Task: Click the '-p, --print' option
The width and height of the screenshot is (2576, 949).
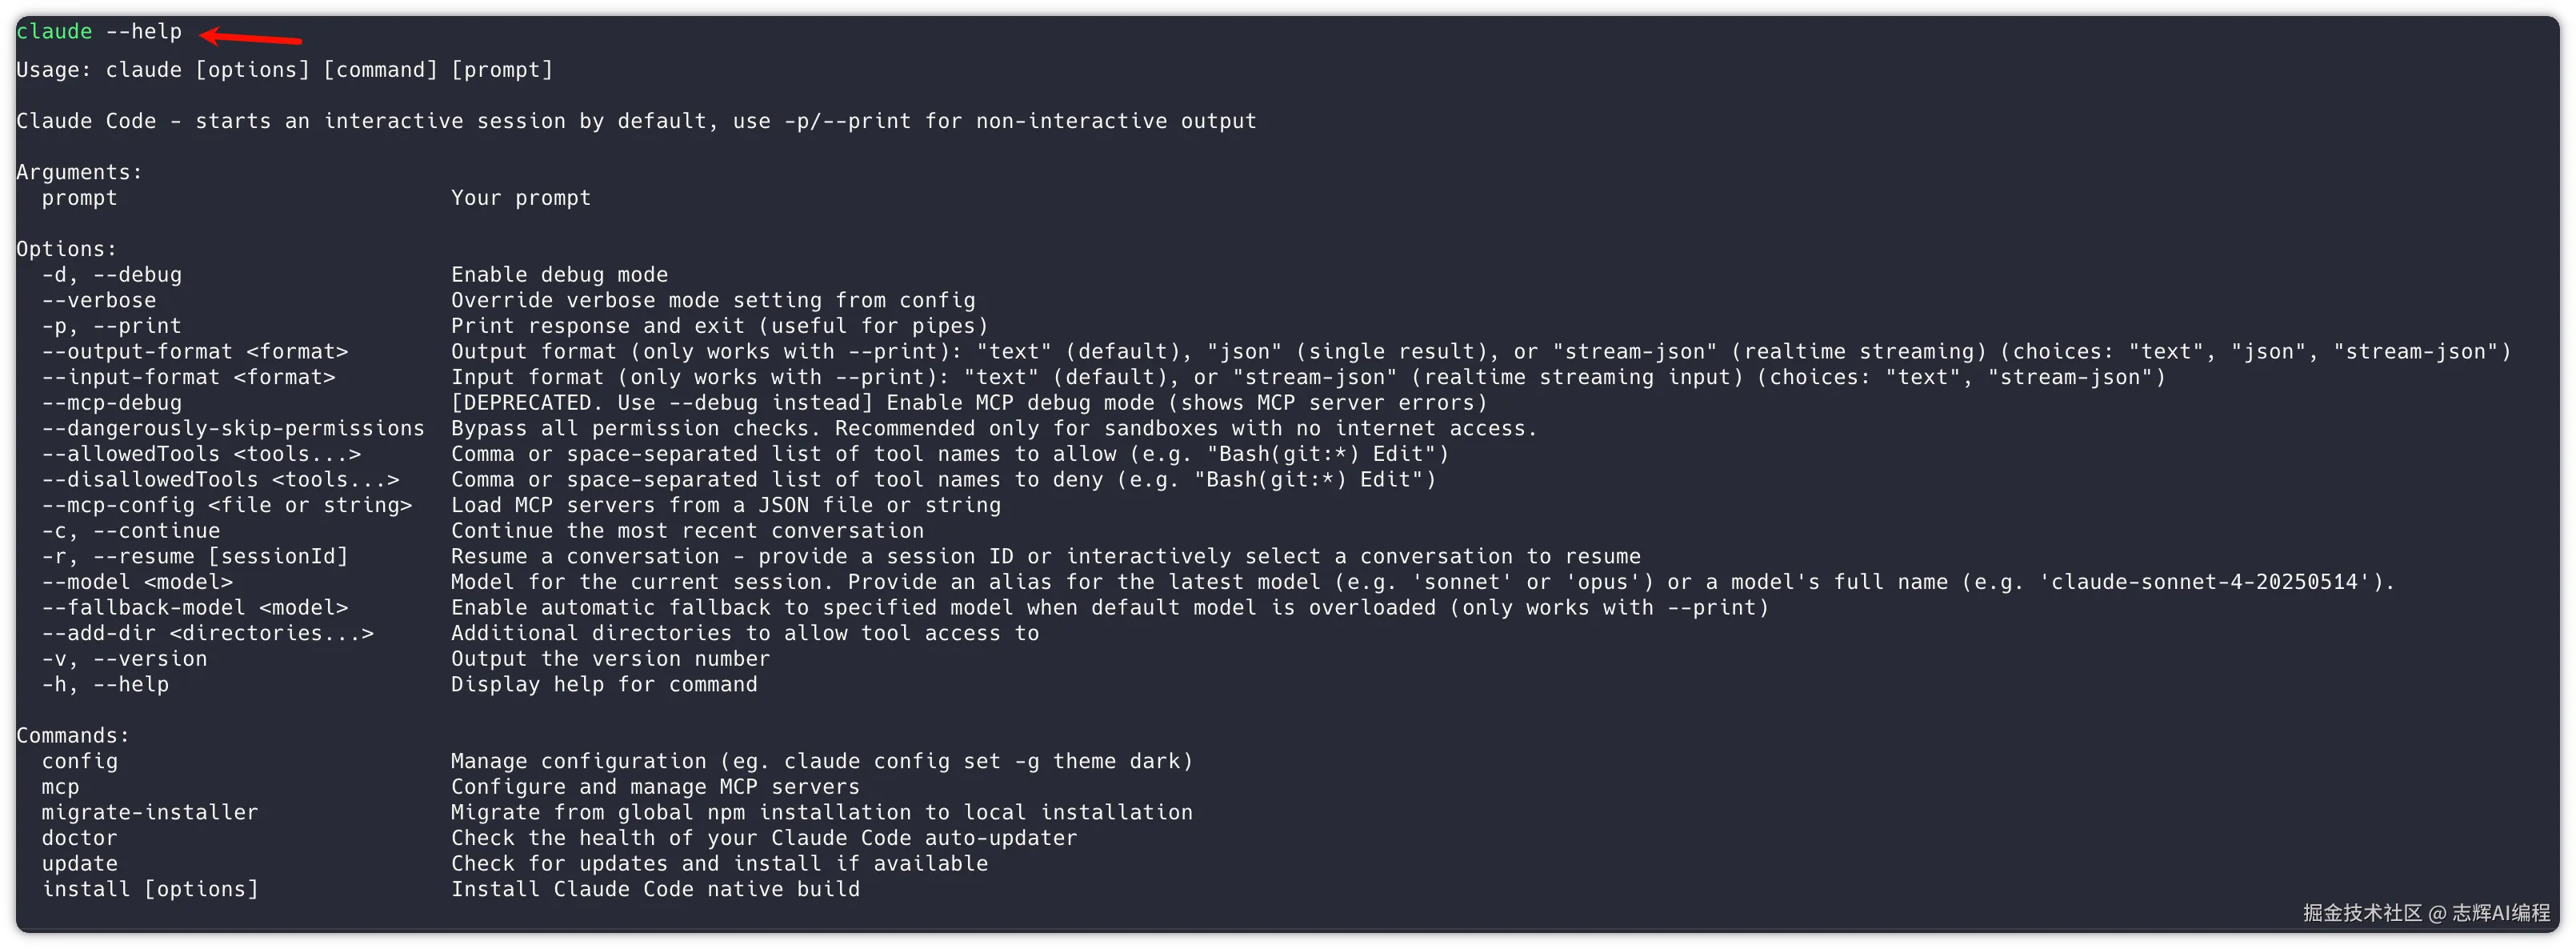Action: pos(112,326)
